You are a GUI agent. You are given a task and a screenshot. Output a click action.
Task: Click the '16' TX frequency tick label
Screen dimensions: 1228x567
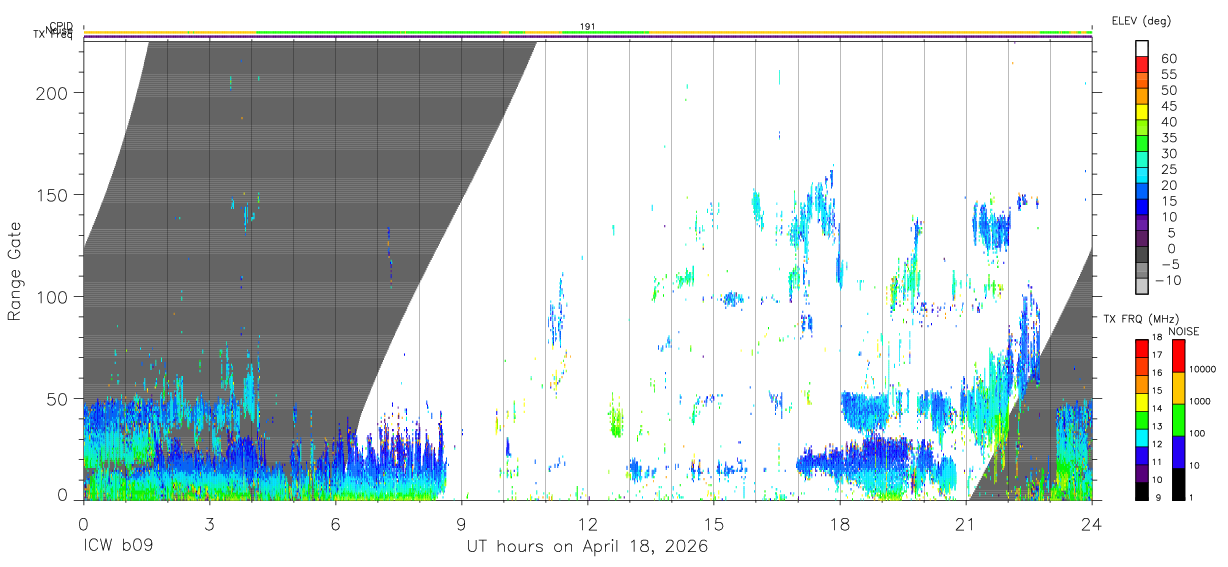point(1159,374)
